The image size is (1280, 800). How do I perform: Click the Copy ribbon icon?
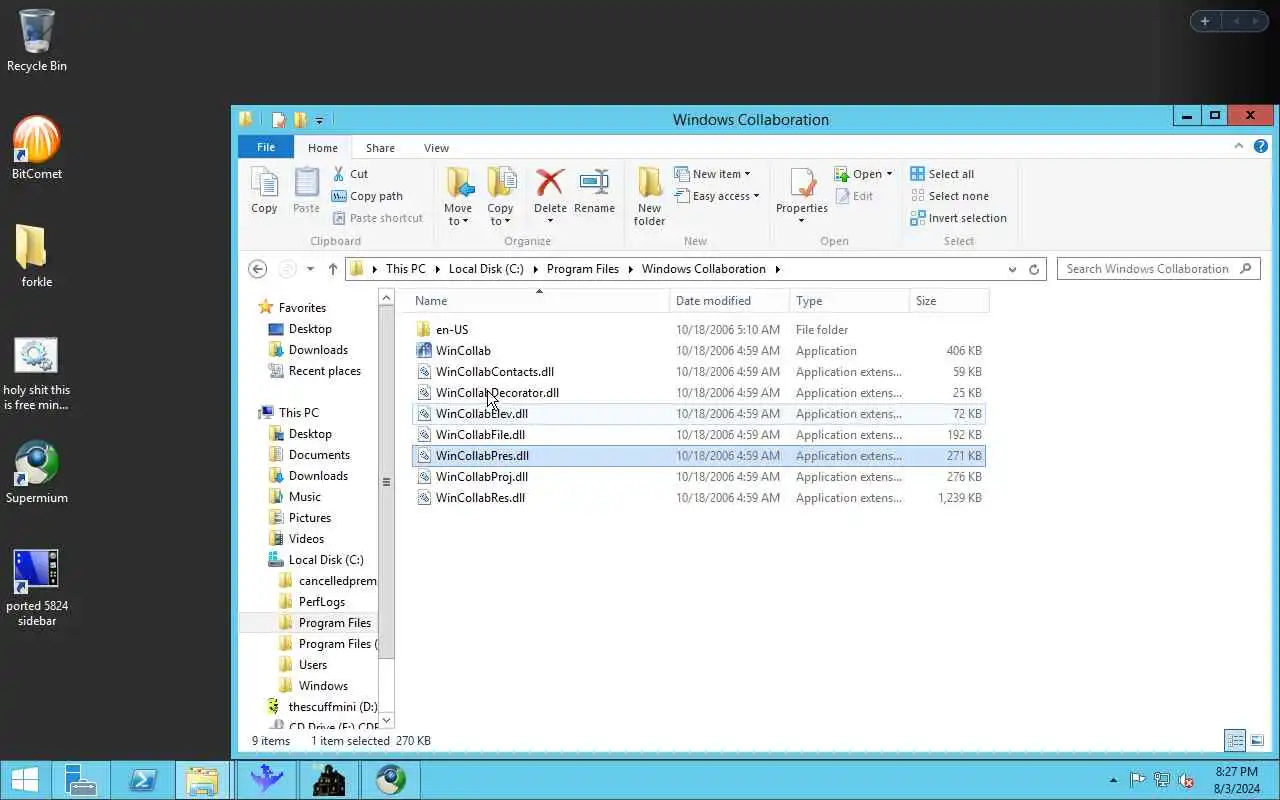(x=264, y=190)
